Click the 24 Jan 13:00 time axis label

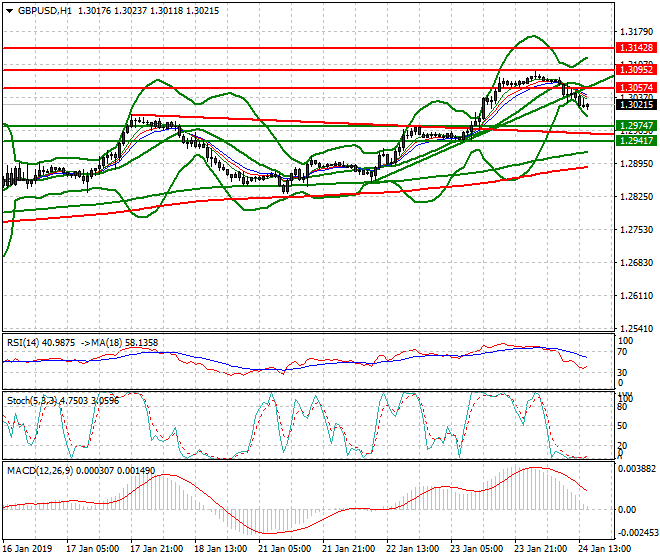pos(604,549)
